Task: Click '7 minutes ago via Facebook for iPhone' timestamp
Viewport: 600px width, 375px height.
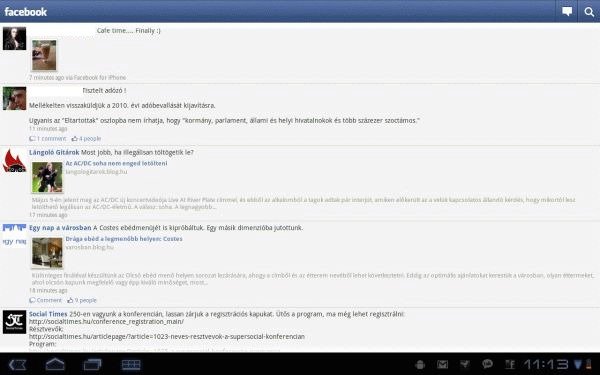Action: click(77, 77)
